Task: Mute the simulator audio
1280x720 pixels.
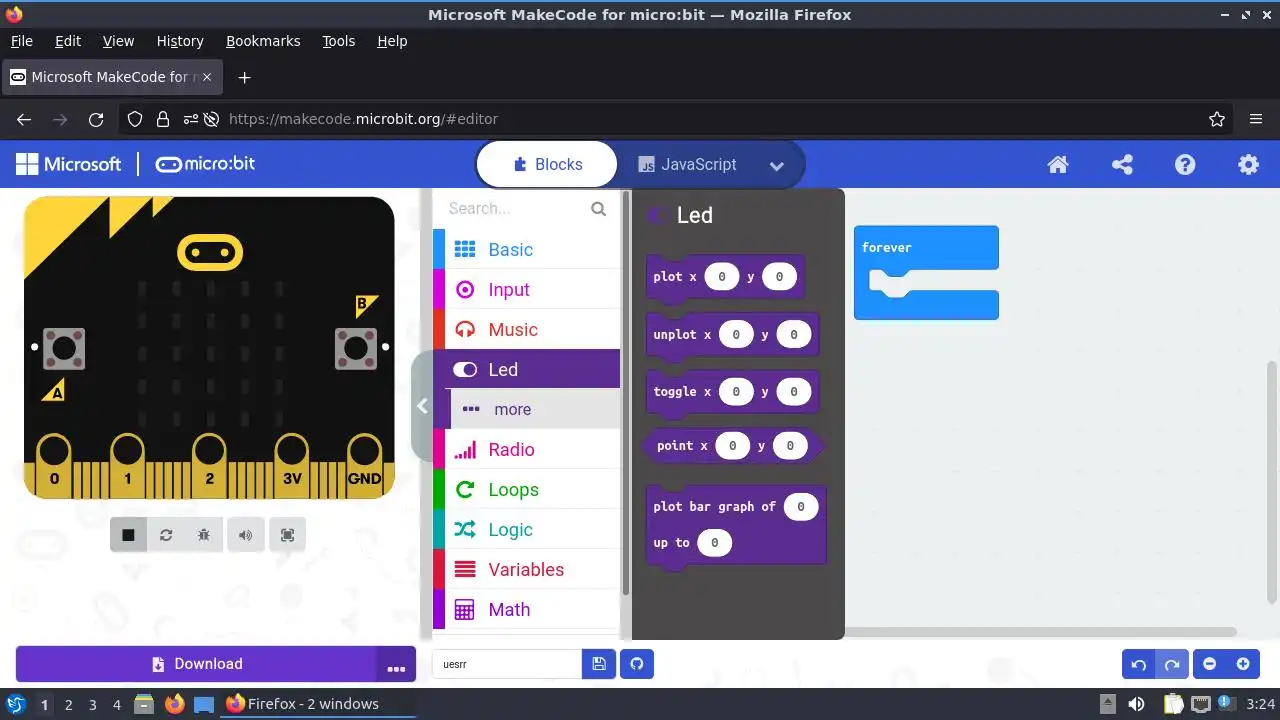Action: click(x=246, y=535)
